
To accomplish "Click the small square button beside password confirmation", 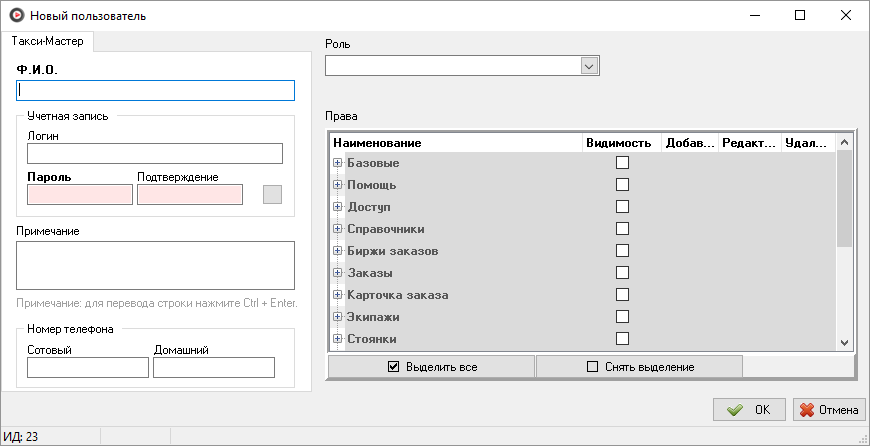I will (272, 194).
